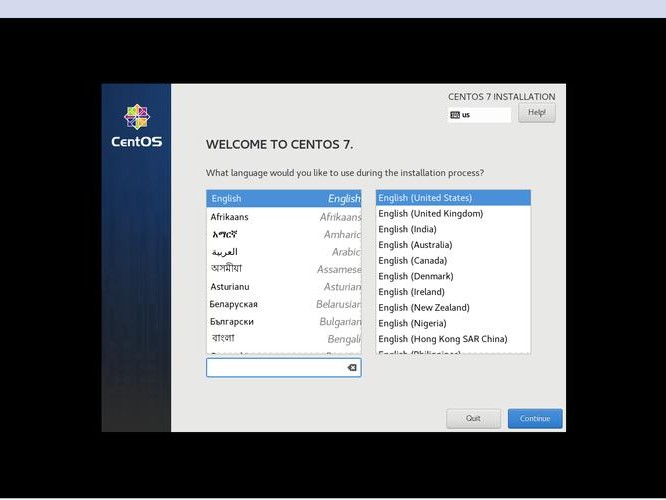Select English (United Kingdom) locale
The image size is (666, 500).
(453, 214)
